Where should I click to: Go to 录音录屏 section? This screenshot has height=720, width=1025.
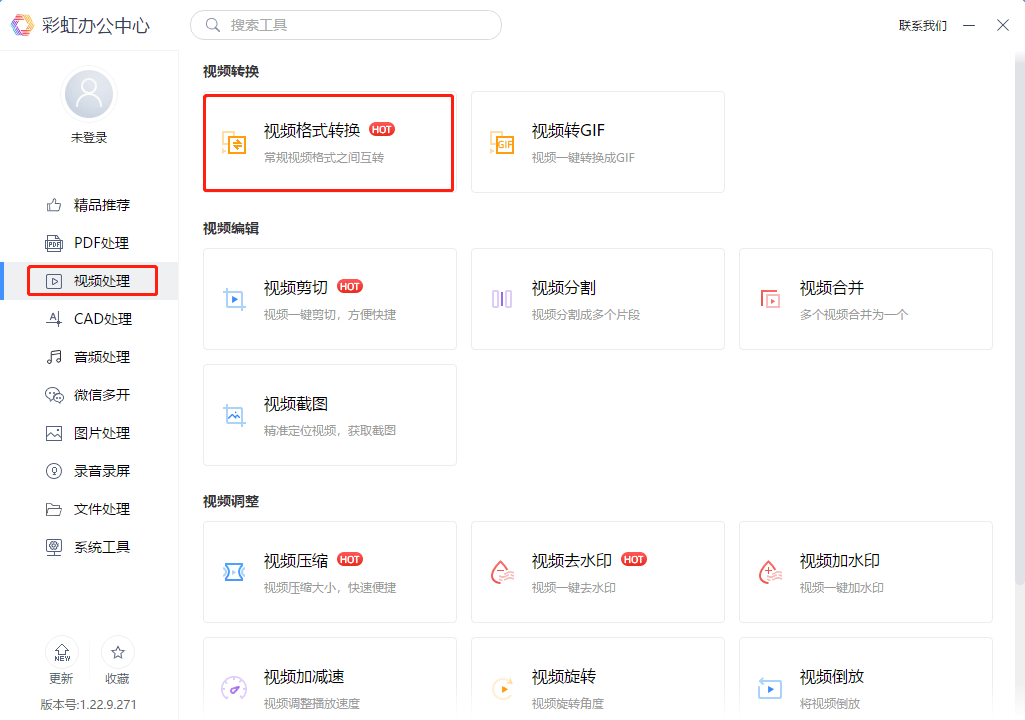[x=90, y=471]
